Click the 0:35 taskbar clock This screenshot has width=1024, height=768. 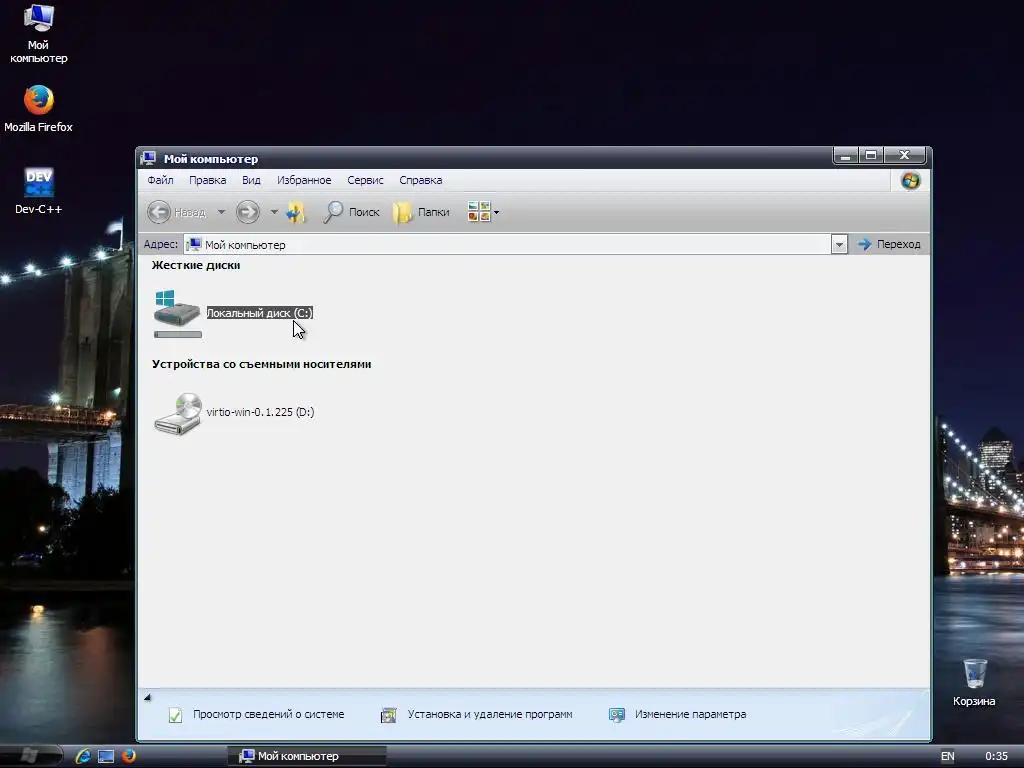pos(997,756)
